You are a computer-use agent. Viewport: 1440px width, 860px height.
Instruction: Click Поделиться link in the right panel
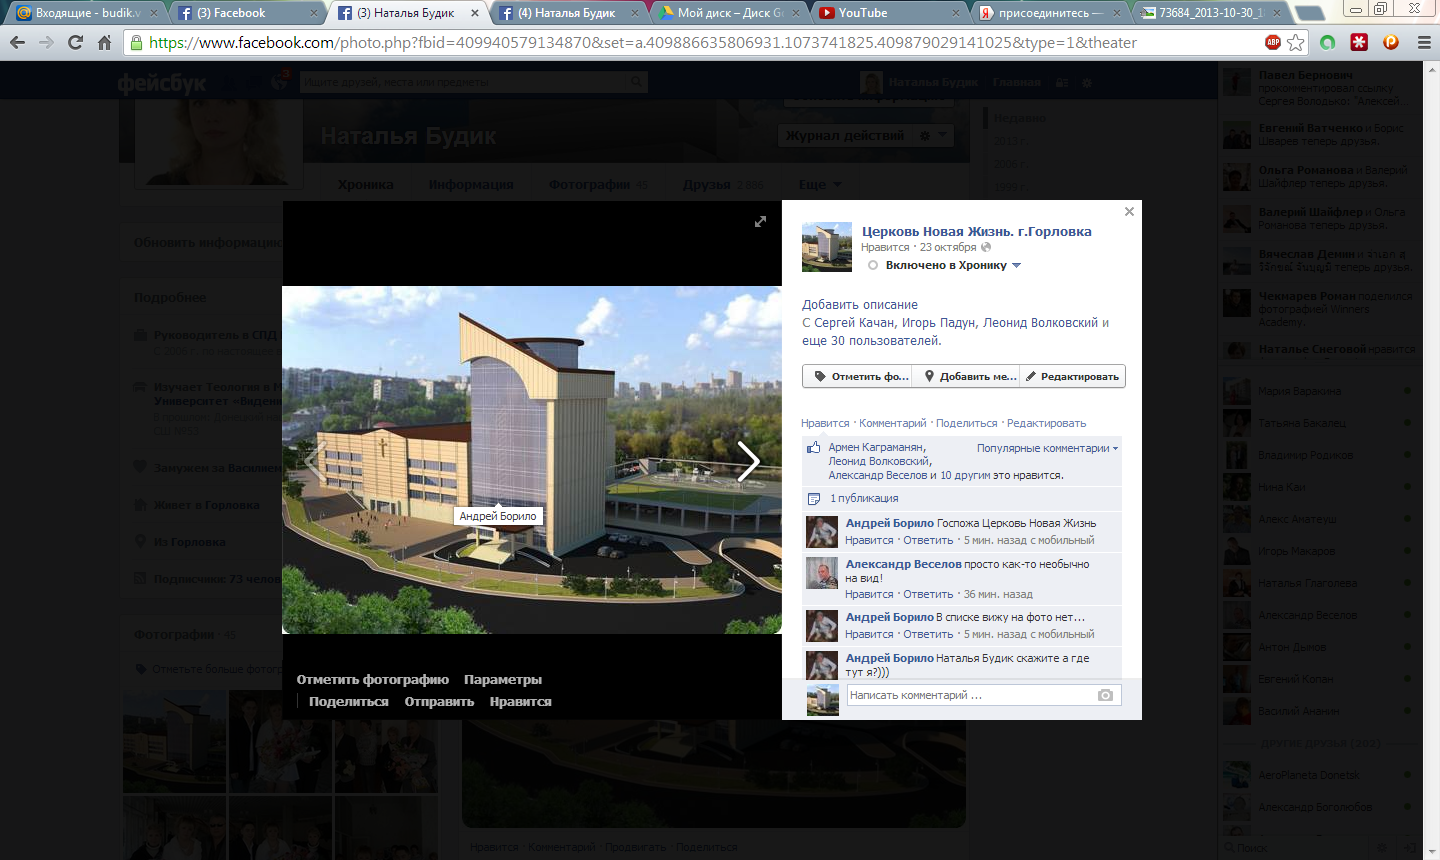[967, 423]
